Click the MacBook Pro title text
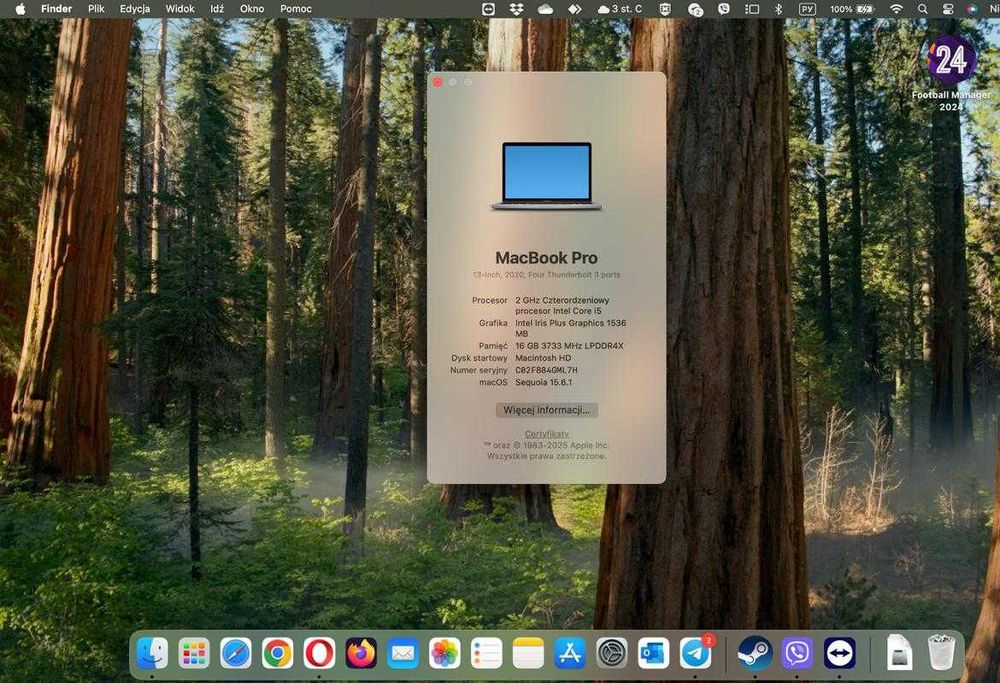The height and width of the screenshot is (683, 1000). pyautogui.click(x=547, y=258)
